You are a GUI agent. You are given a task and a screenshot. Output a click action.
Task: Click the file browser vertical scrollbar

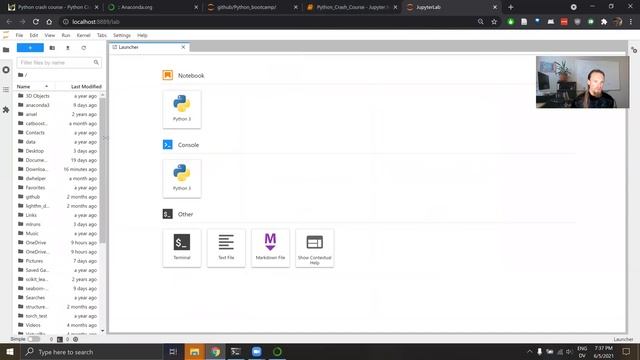[102, 170]
